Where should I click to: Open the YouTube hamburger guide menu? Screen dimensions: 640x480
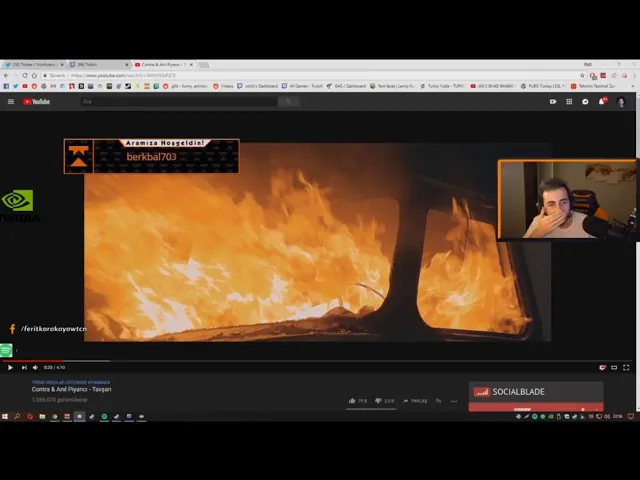tap(11, 102)
